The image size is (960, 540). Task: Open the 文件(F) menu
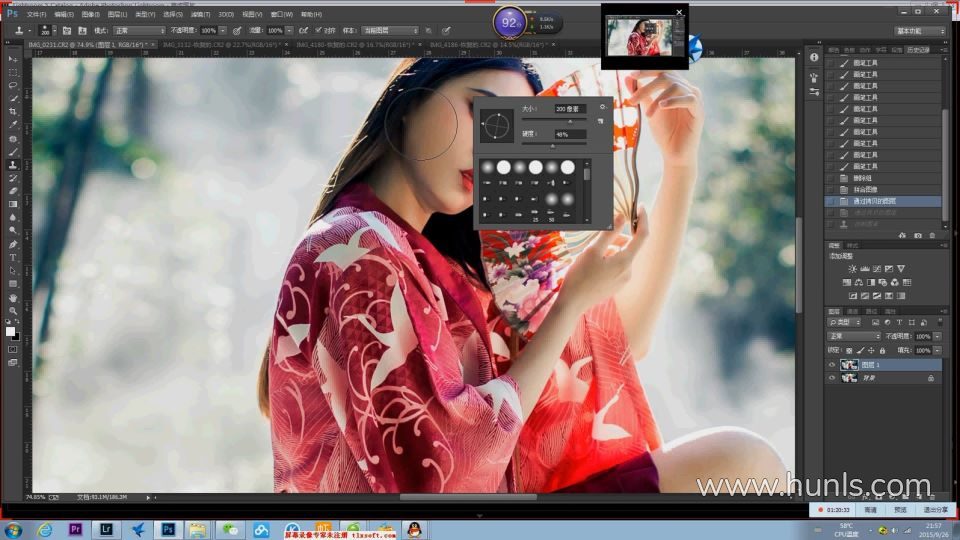point(36,14)
